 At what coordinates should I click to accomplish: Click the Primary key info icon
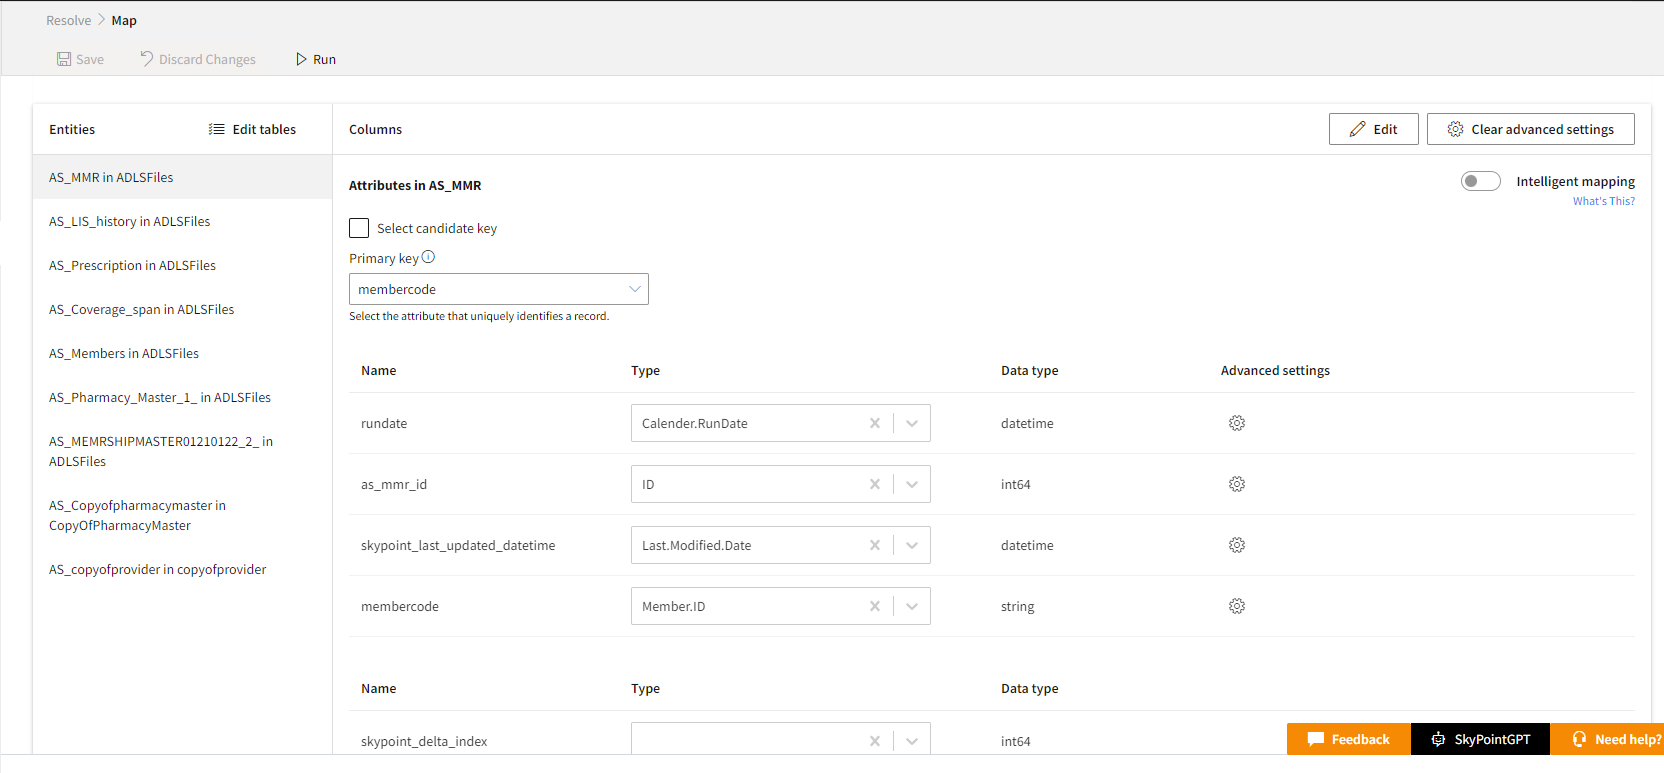click(x=428, y=257)
